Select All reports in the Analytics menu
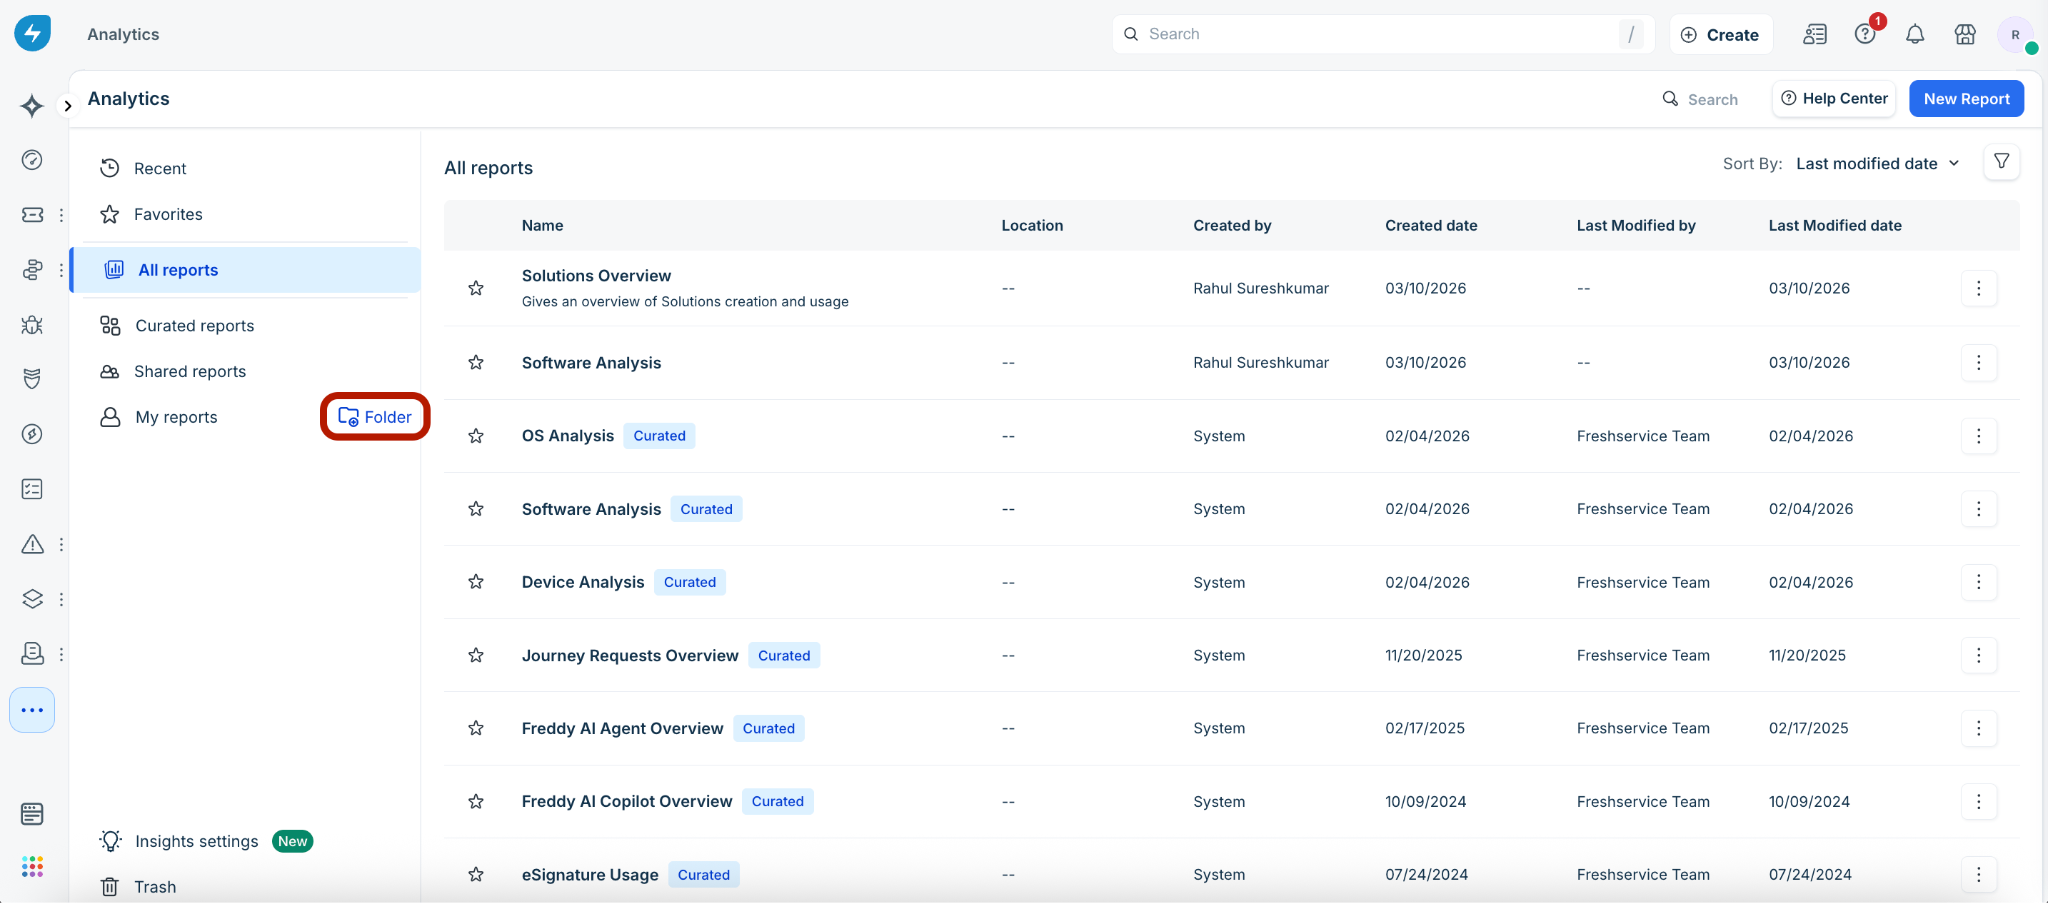The width and height of the screenshot is (2048, 903). tap(247, 270)
